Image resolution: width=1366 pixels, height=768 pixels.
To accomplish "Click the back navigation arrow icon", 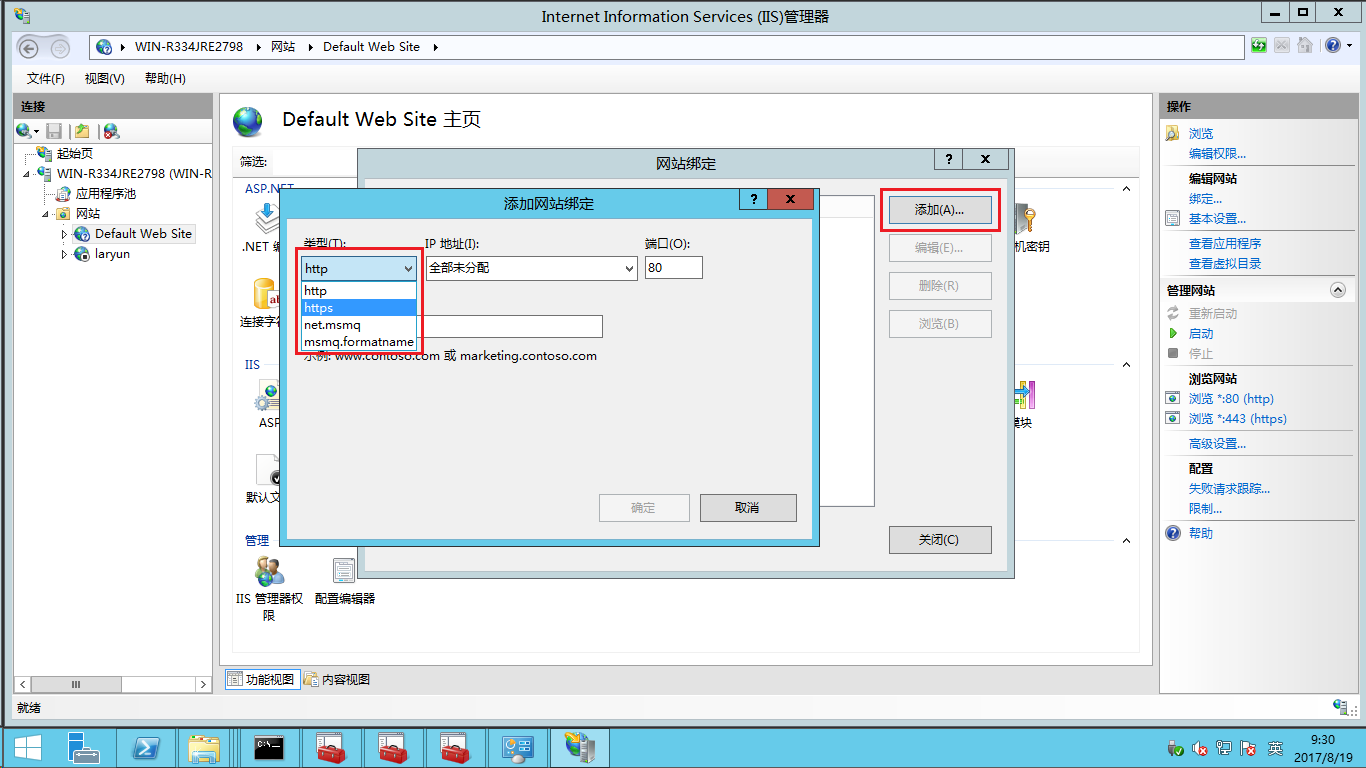I will (x=29, y=47).
